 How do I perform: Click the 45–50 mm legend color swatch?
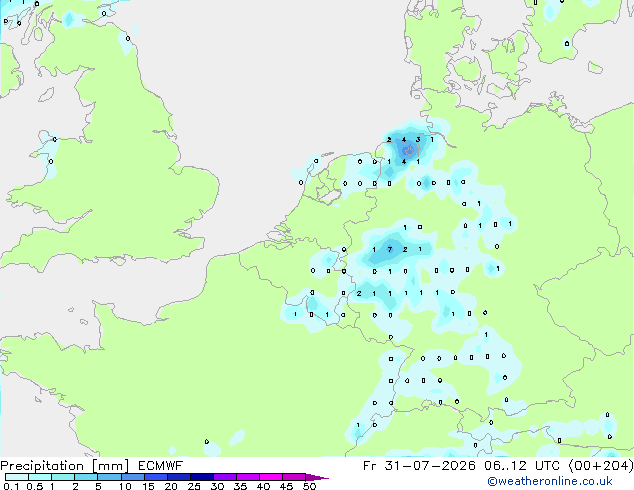pos(294,477)
